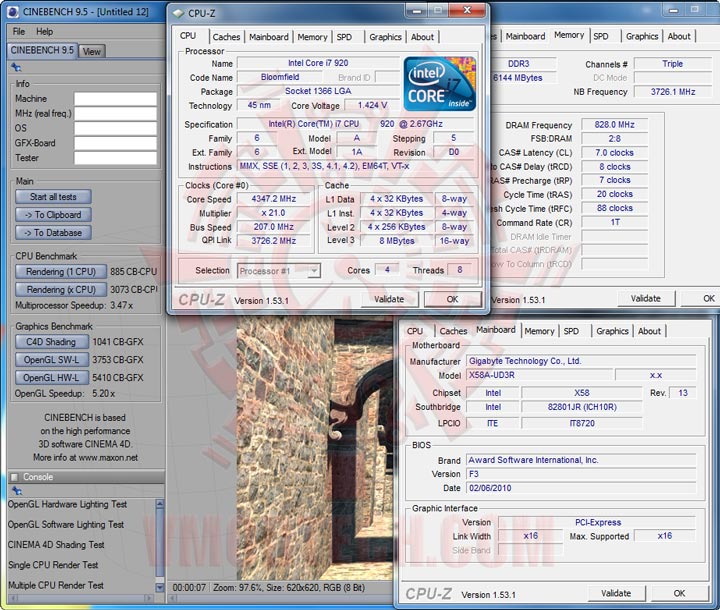Click into the Machine input field
This screenshot has width=720, height=610.
pyautogui.click(x=115, y=99)
